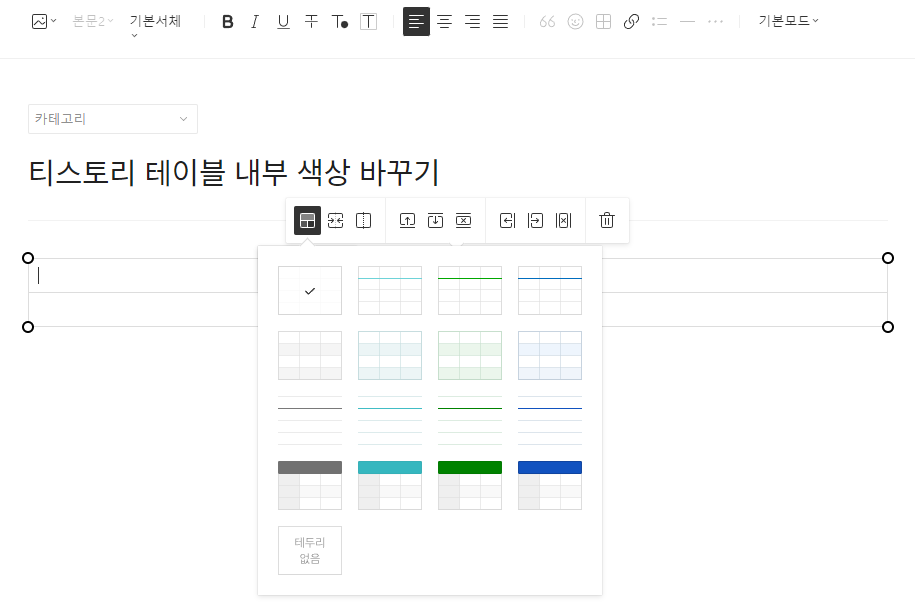The image size is (915, 615).
Task: Justify the text
Action: click(x=500, y=22)
